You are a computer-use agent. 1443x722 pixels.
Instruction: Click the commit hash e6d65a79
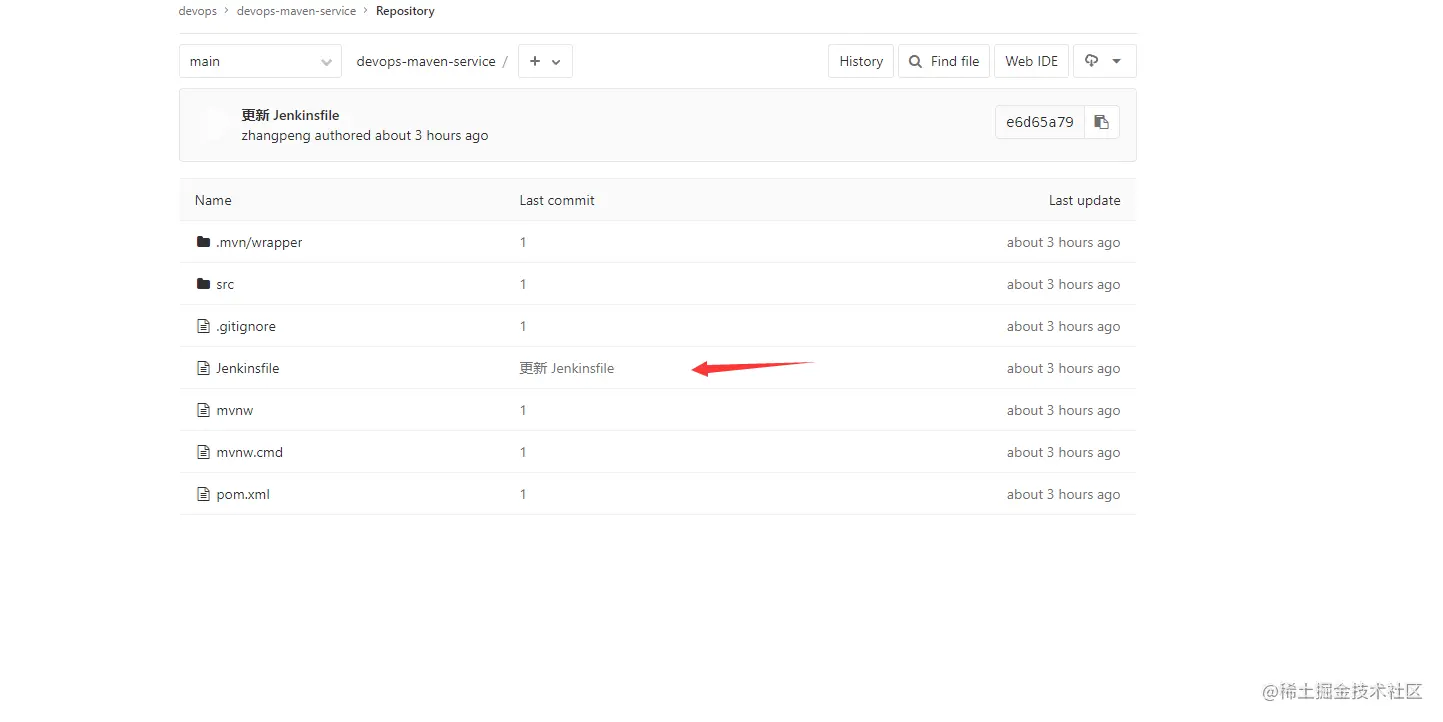(x=1040, y=122)
